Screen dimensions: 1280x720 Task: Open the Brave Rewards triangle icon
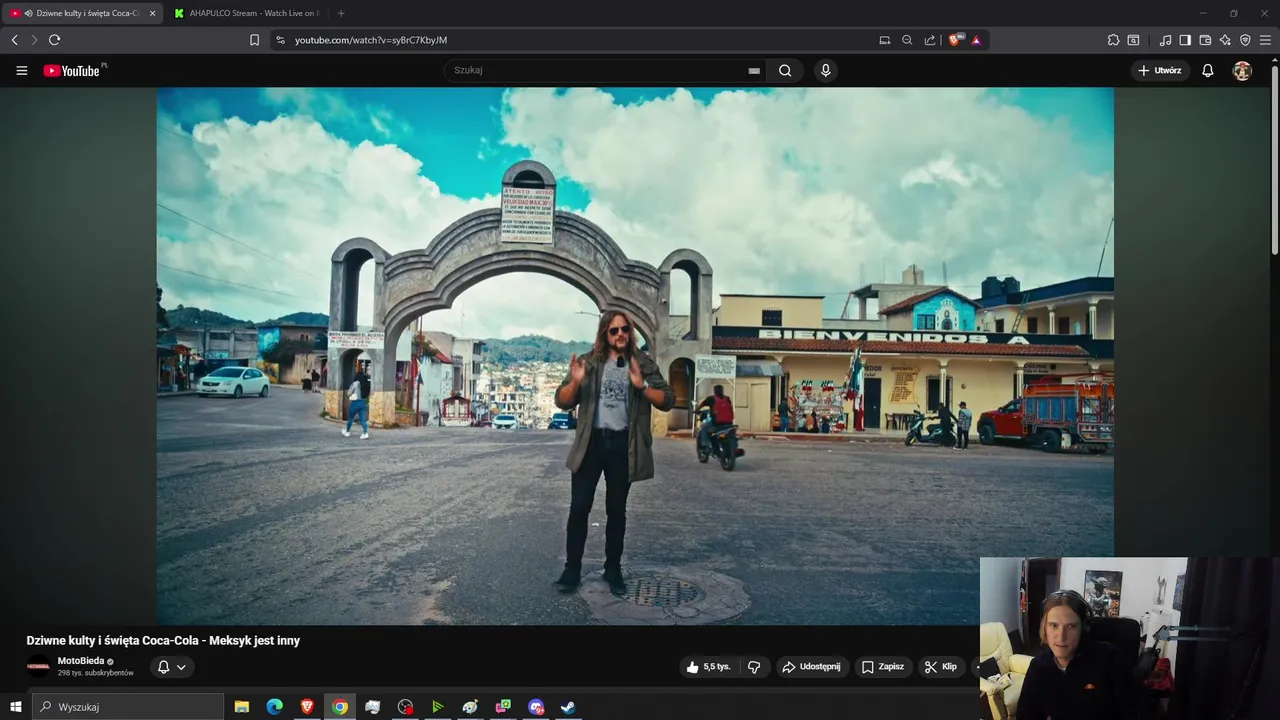(976, 40)
